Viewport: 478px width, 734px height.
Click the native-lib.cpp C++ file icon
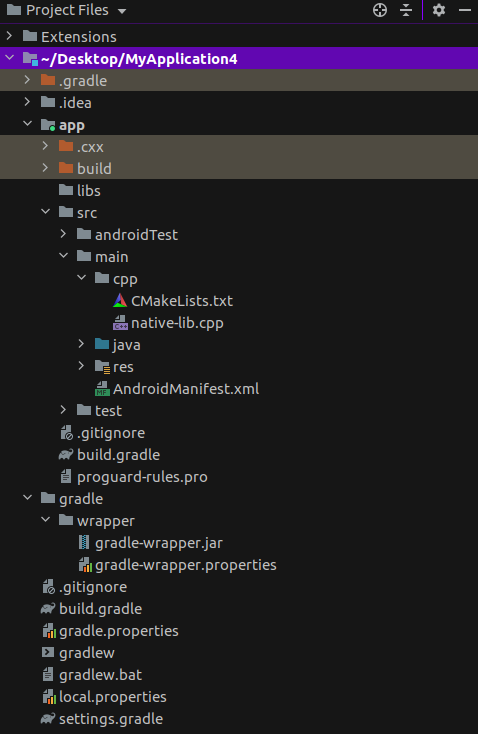pos(120,323)
